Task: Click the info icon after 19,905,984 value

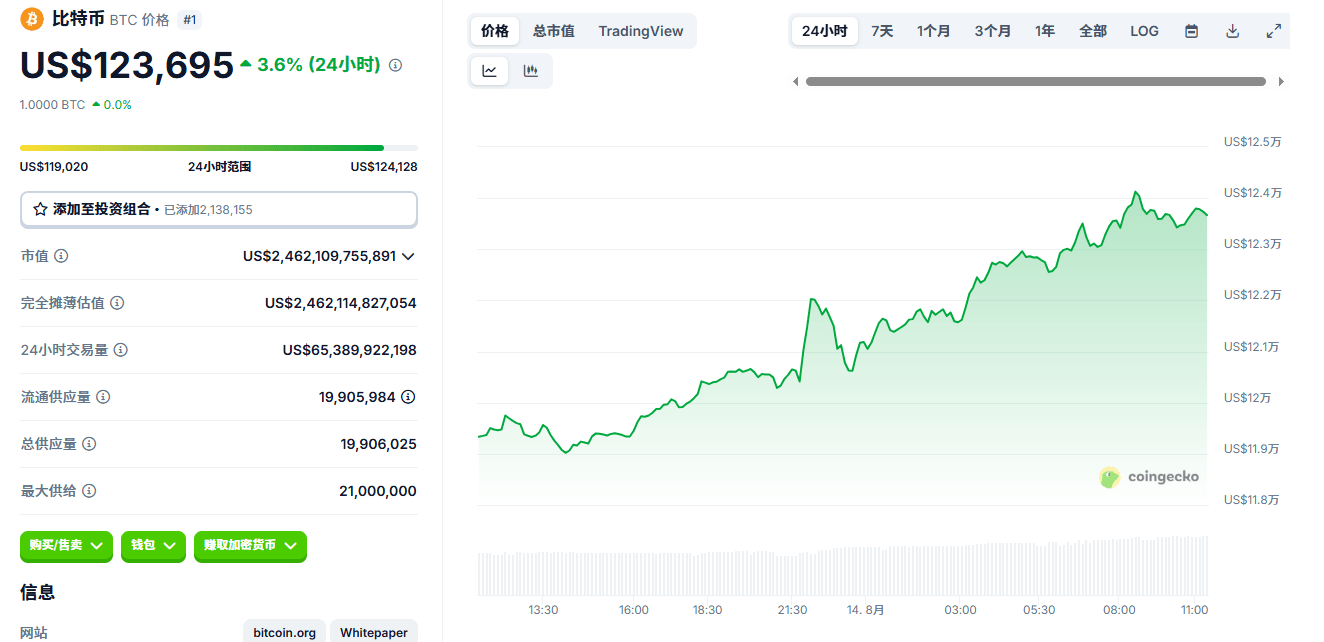Action: pyautogui.click(x=408, y=397)
